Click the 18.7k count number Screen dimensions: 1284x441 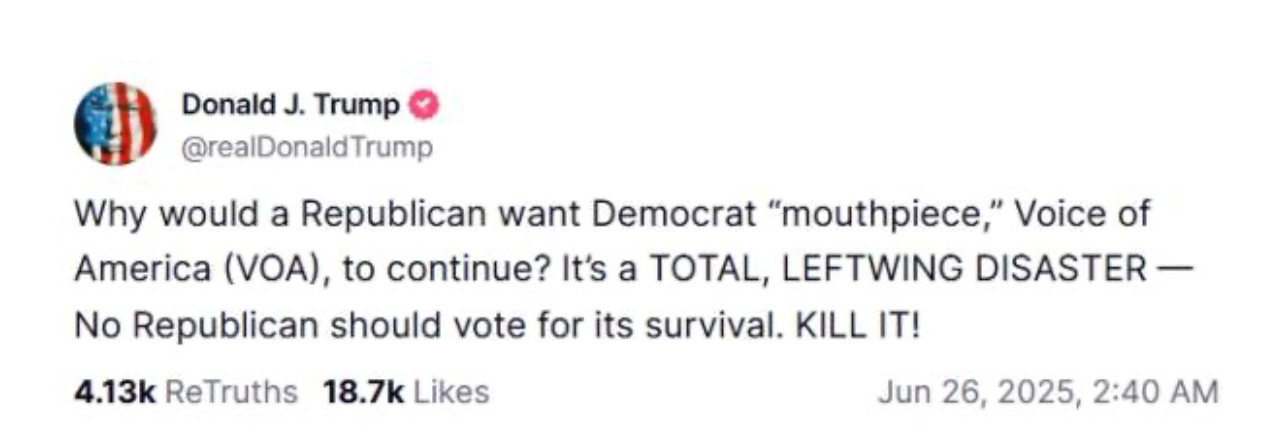pos(362,391)
